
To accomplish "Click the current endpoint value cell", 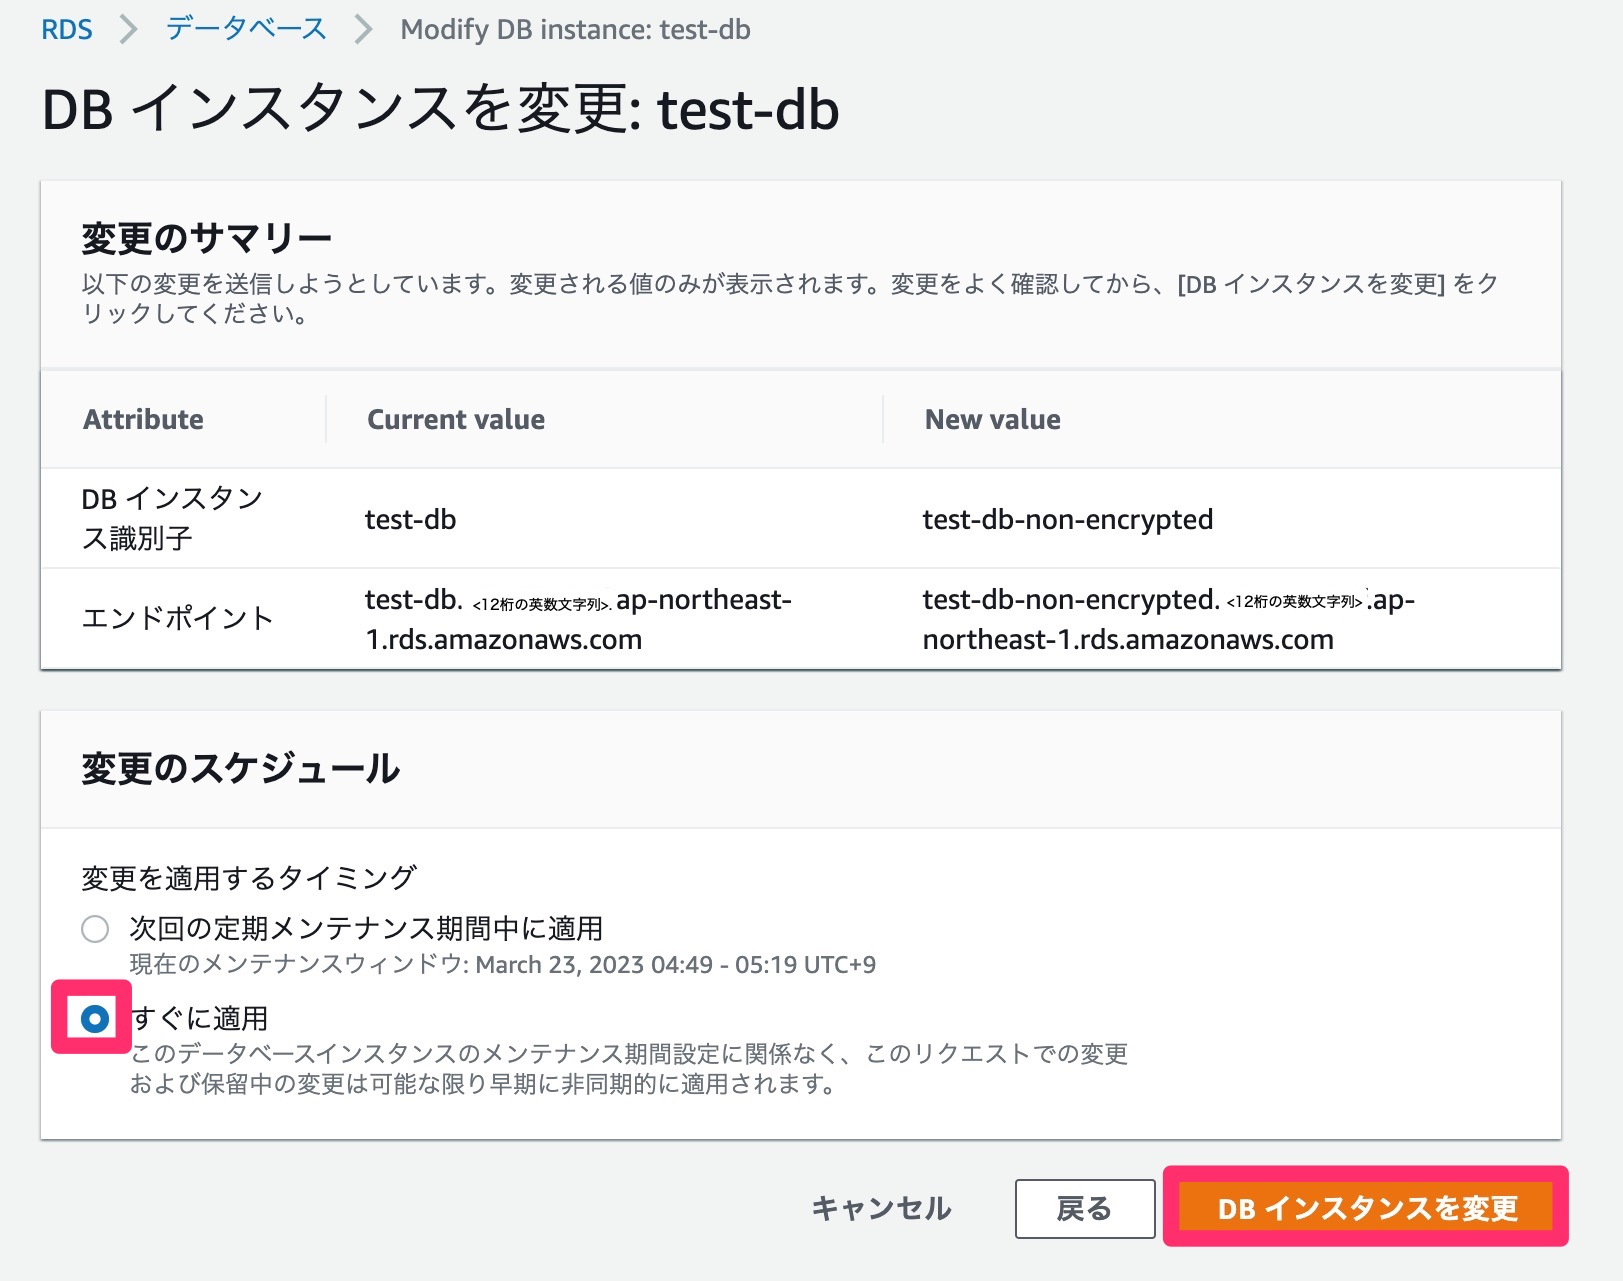I will (577, 619).
